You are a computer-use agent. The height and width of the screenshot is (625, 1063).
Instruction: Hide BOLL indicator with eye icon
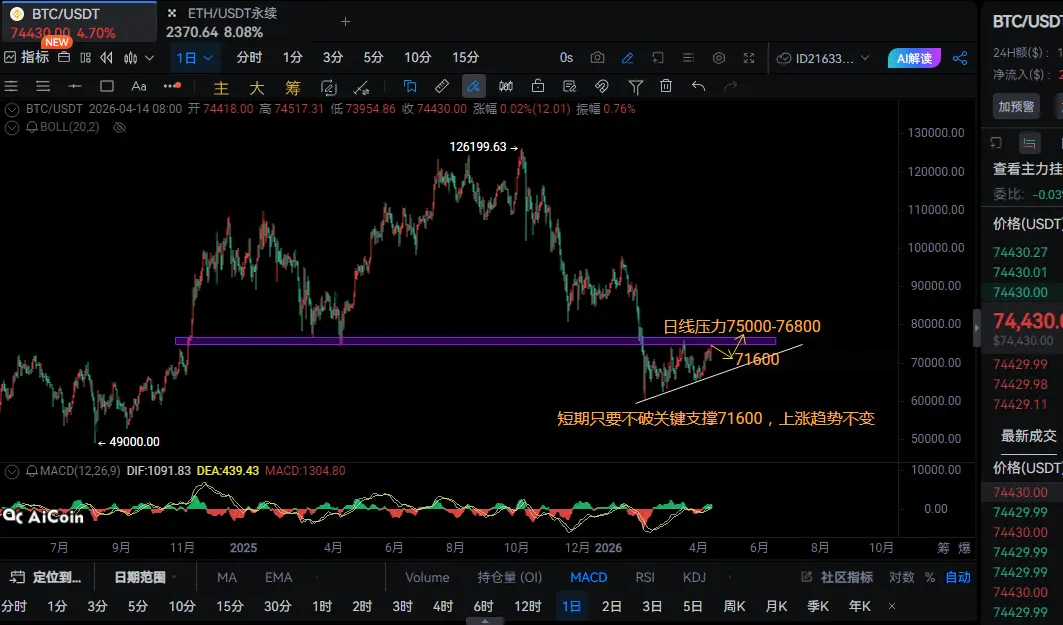pos(119,127)
